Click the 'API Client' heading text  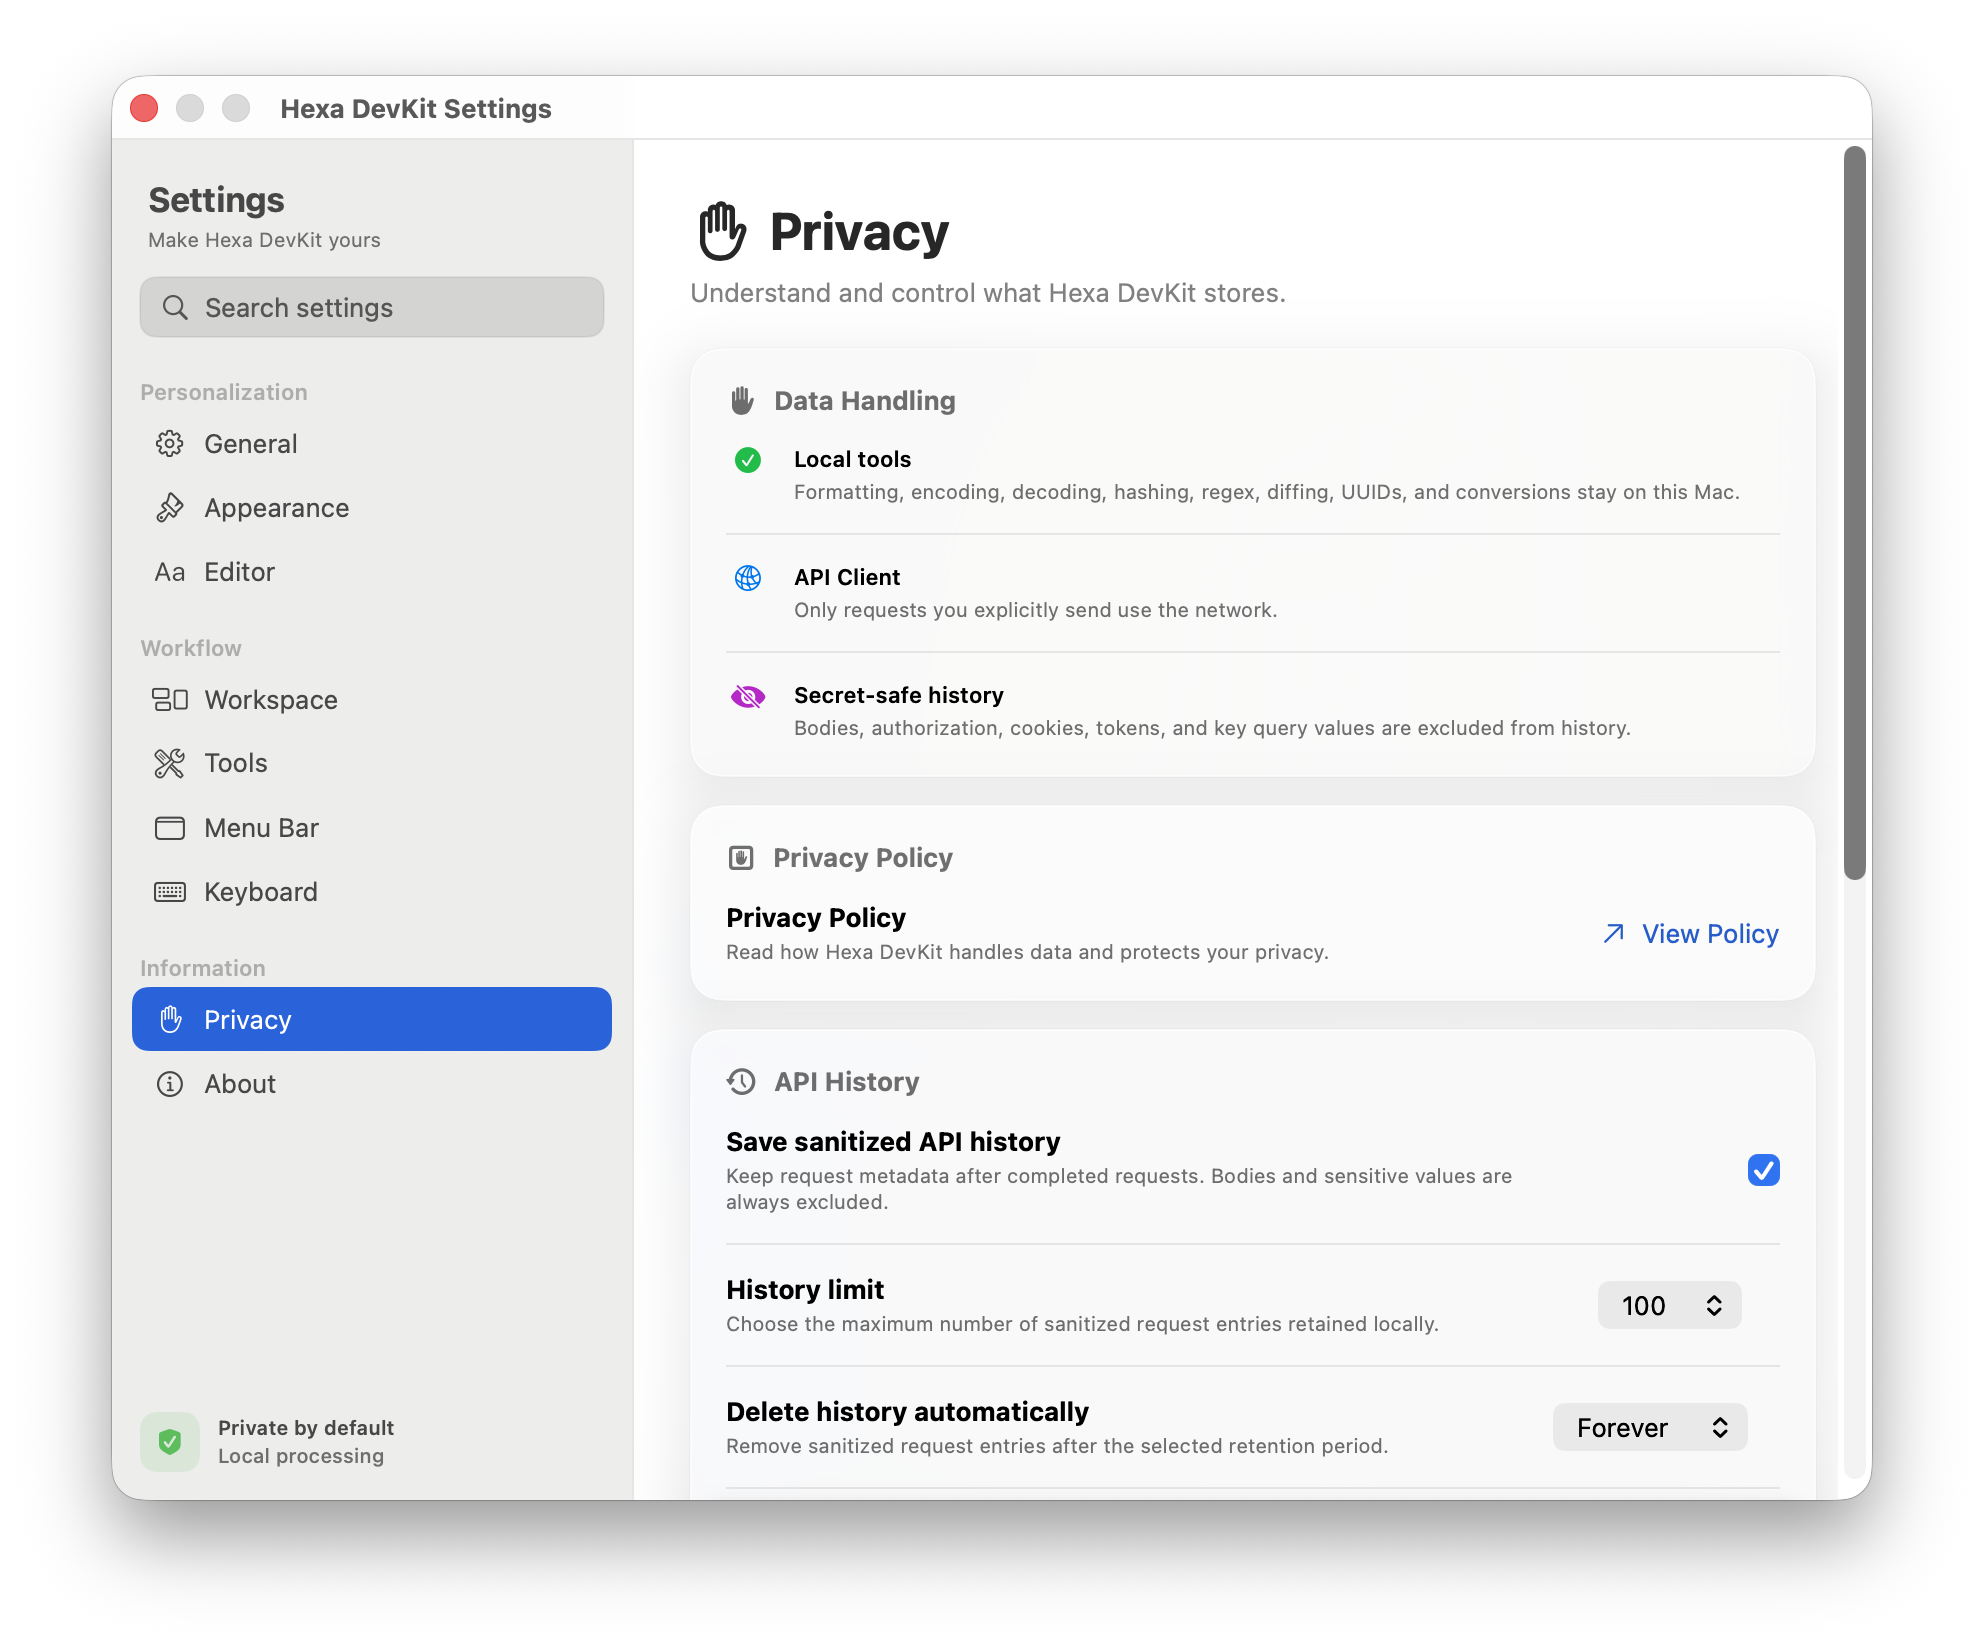tap(847, 577)
